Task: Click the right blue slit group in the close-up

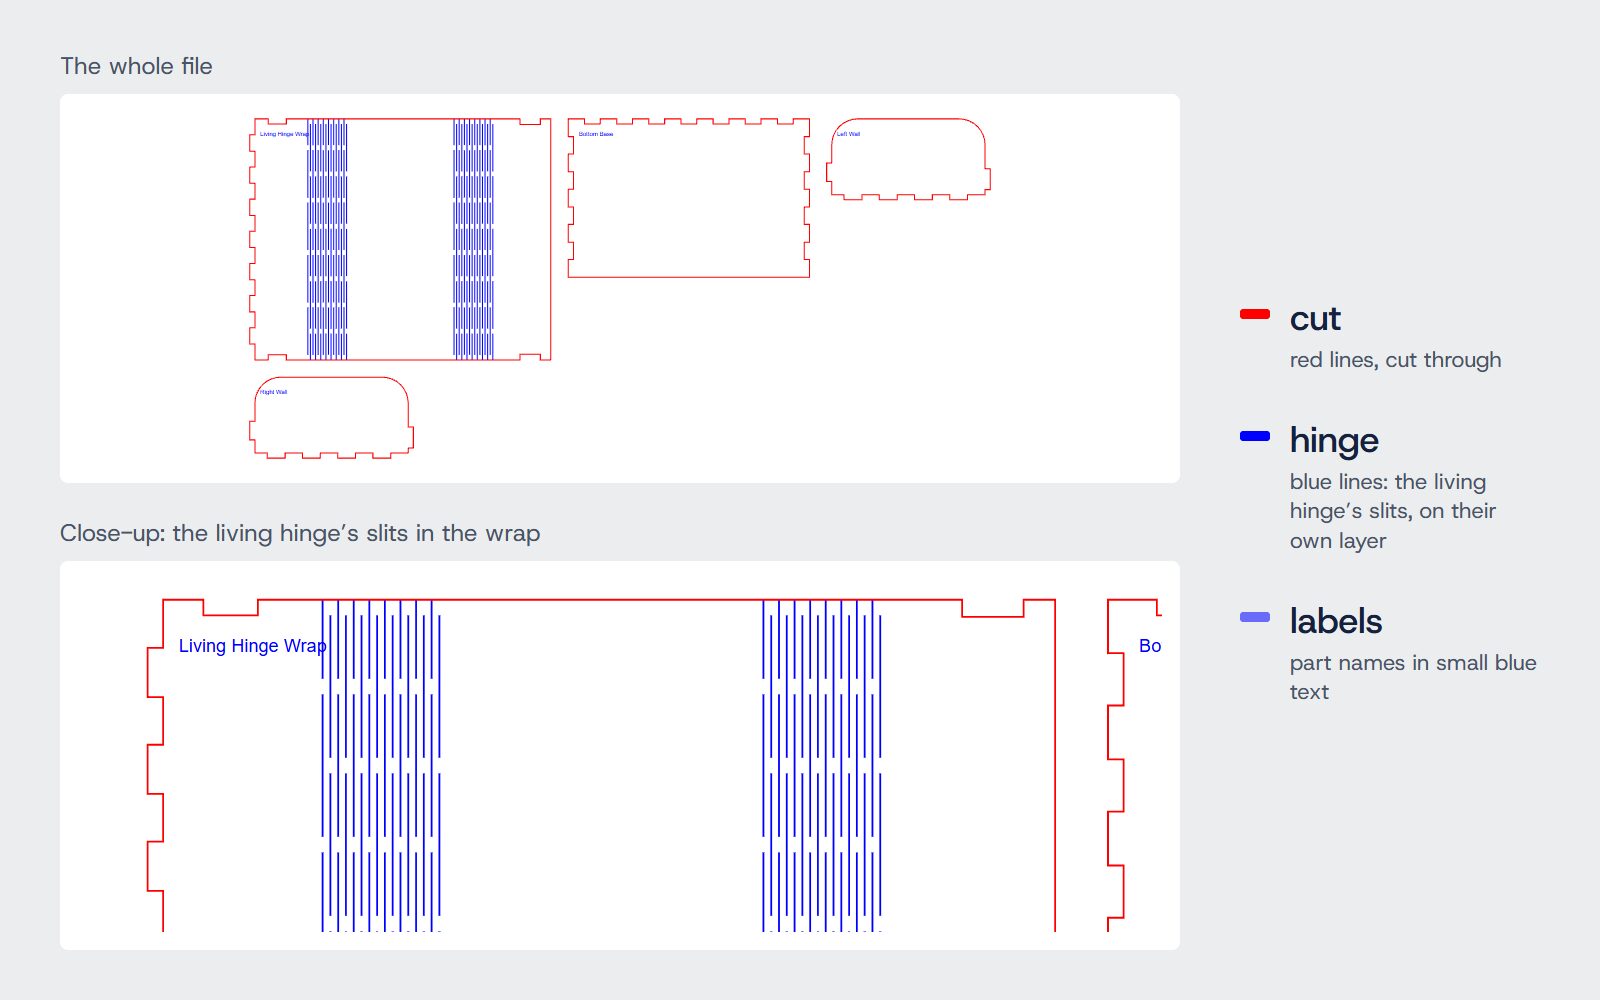Action: (x=822, y=766)
